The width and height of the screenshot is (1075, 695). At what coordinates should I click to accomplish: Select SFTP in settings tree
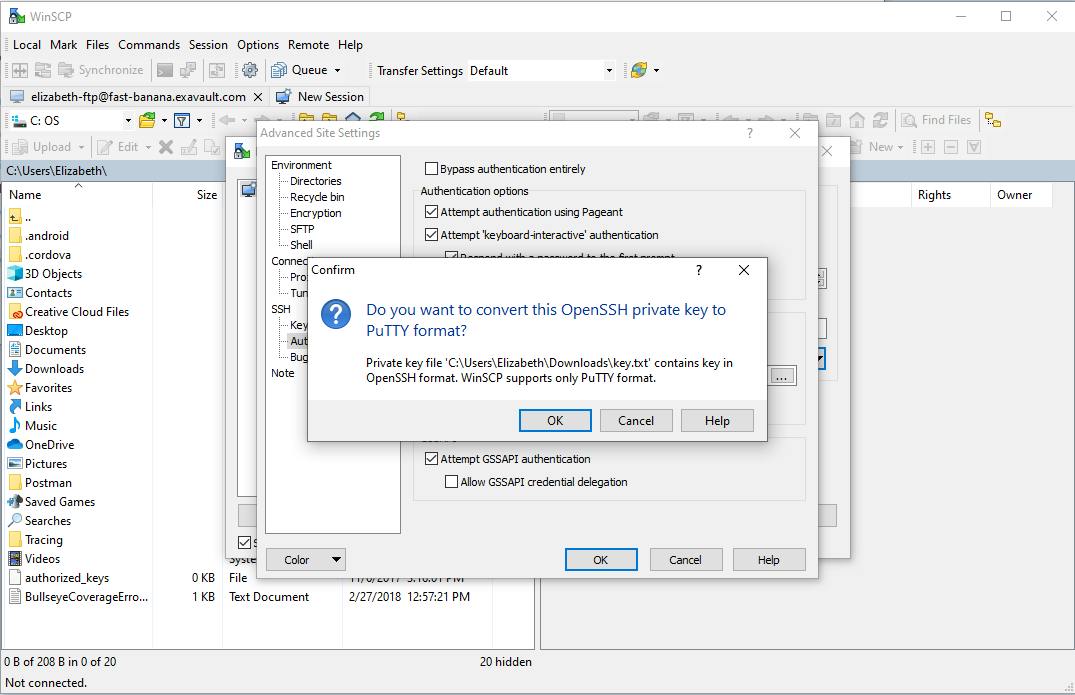pos(302,229)
